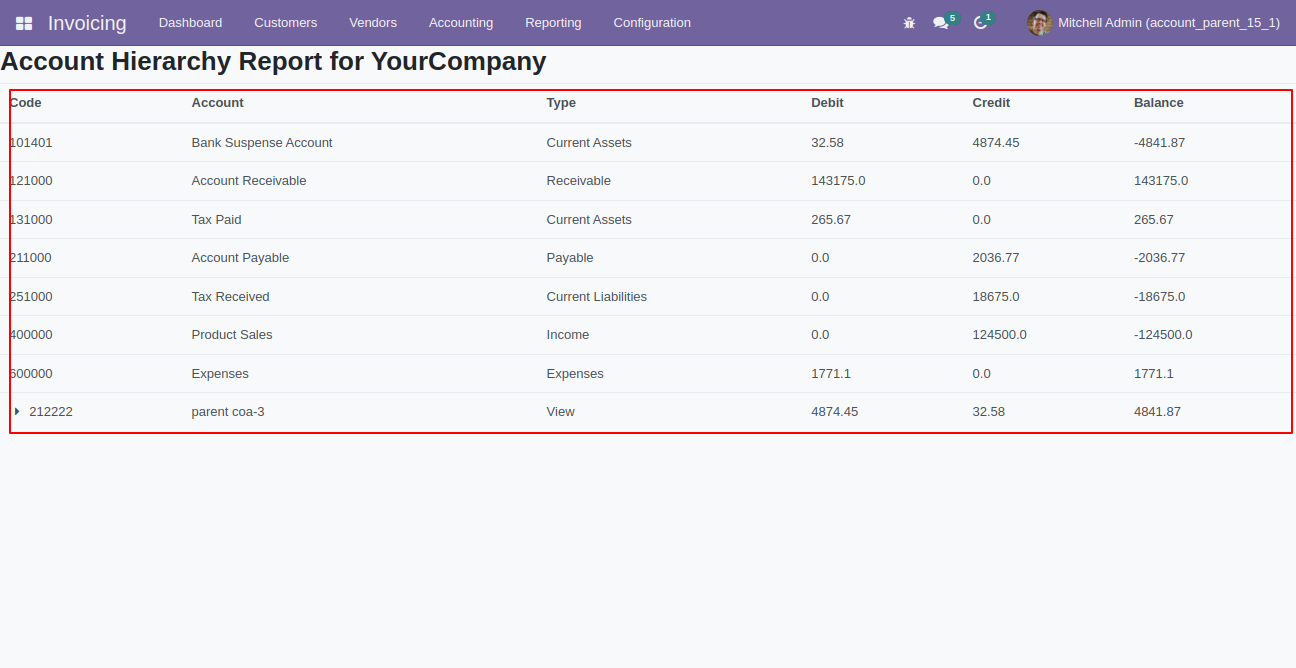Click the Tax Received balance -18675.0

[x=1159, y=297]
